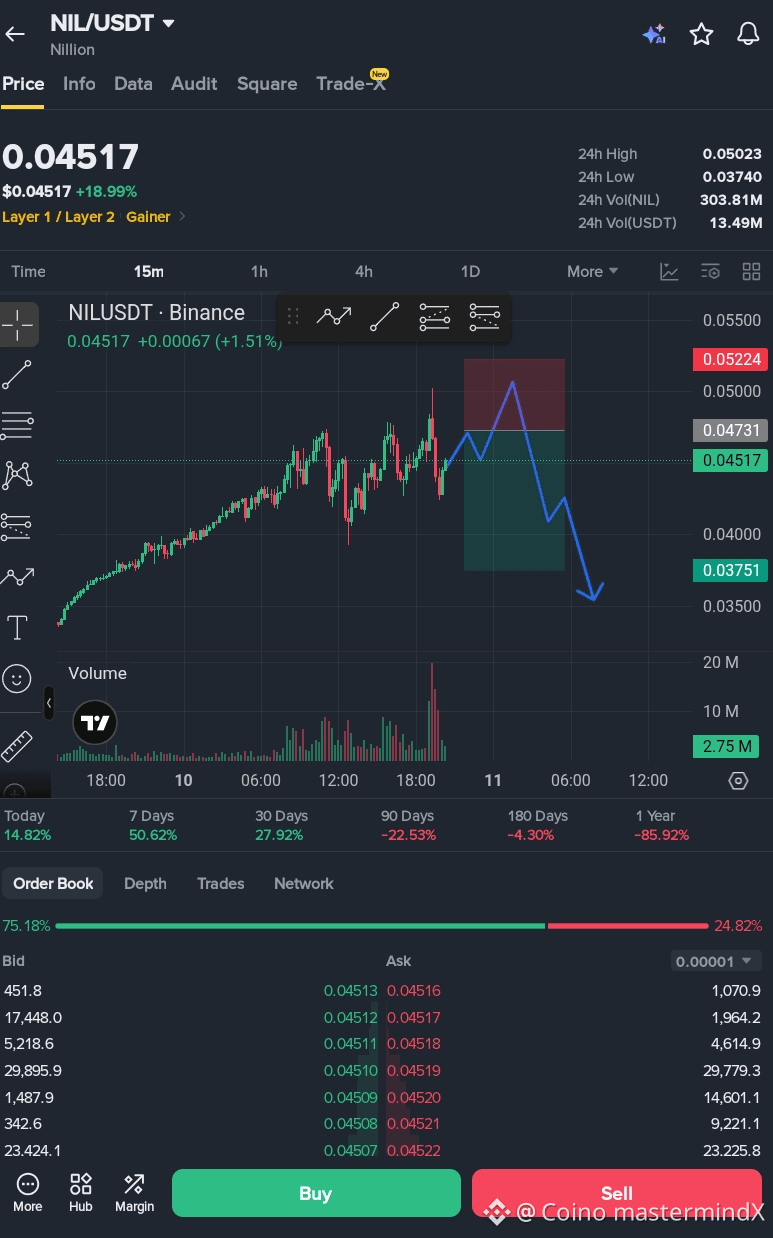This screenshot has width=773, height=1238.
Task: Show the Order Book tab
Action: [53, 883]
